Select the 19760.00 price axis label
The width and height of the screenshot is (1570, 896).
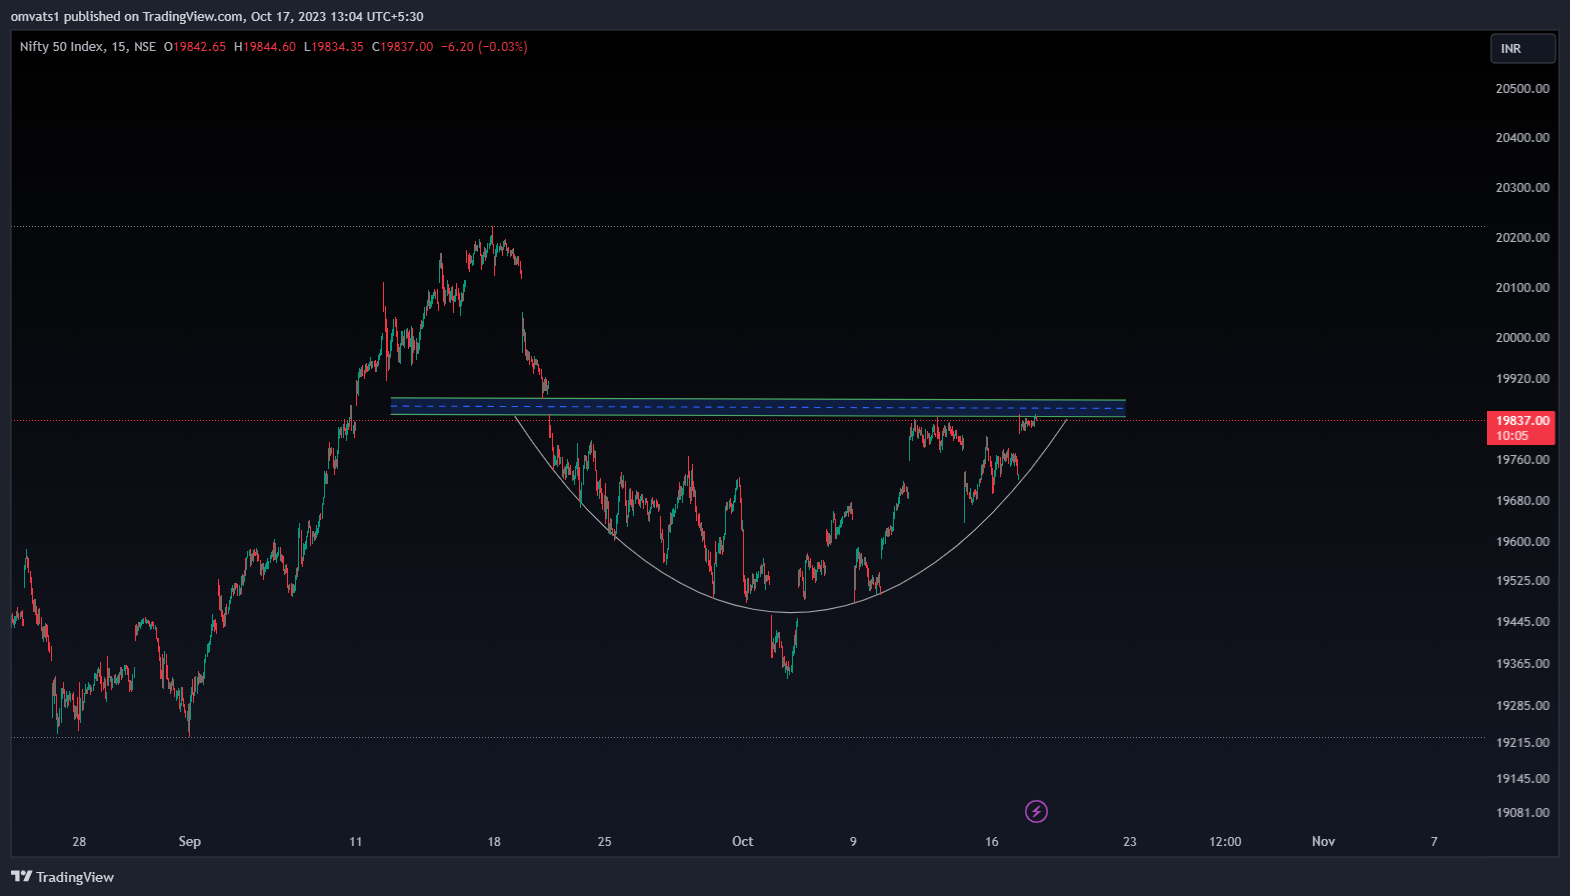coord(1522,459)
